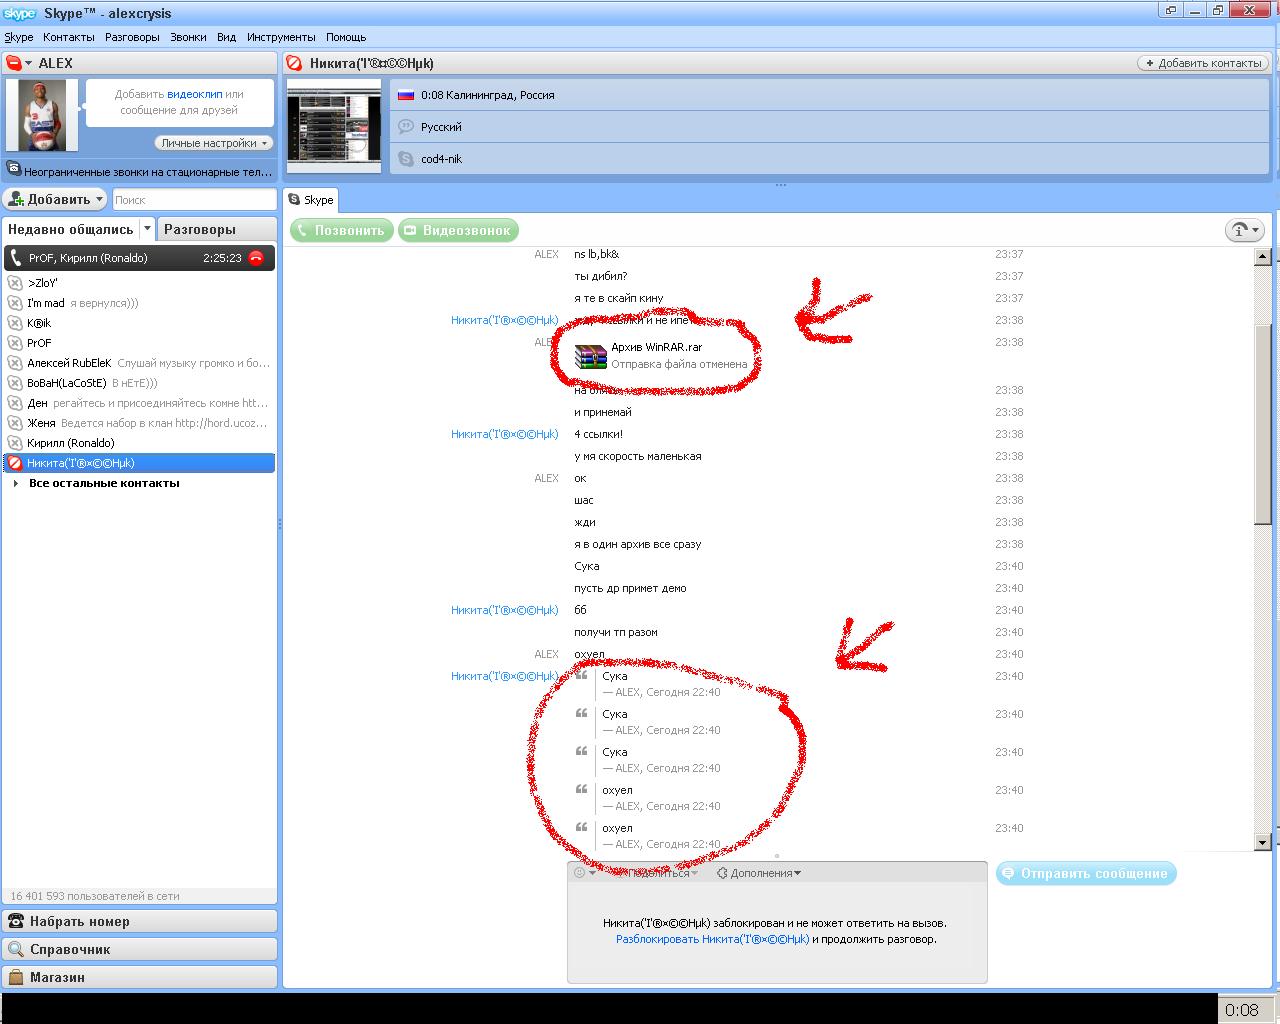
Task: Click Отправить сообщение send button
Action: [x=1086, y=873]
